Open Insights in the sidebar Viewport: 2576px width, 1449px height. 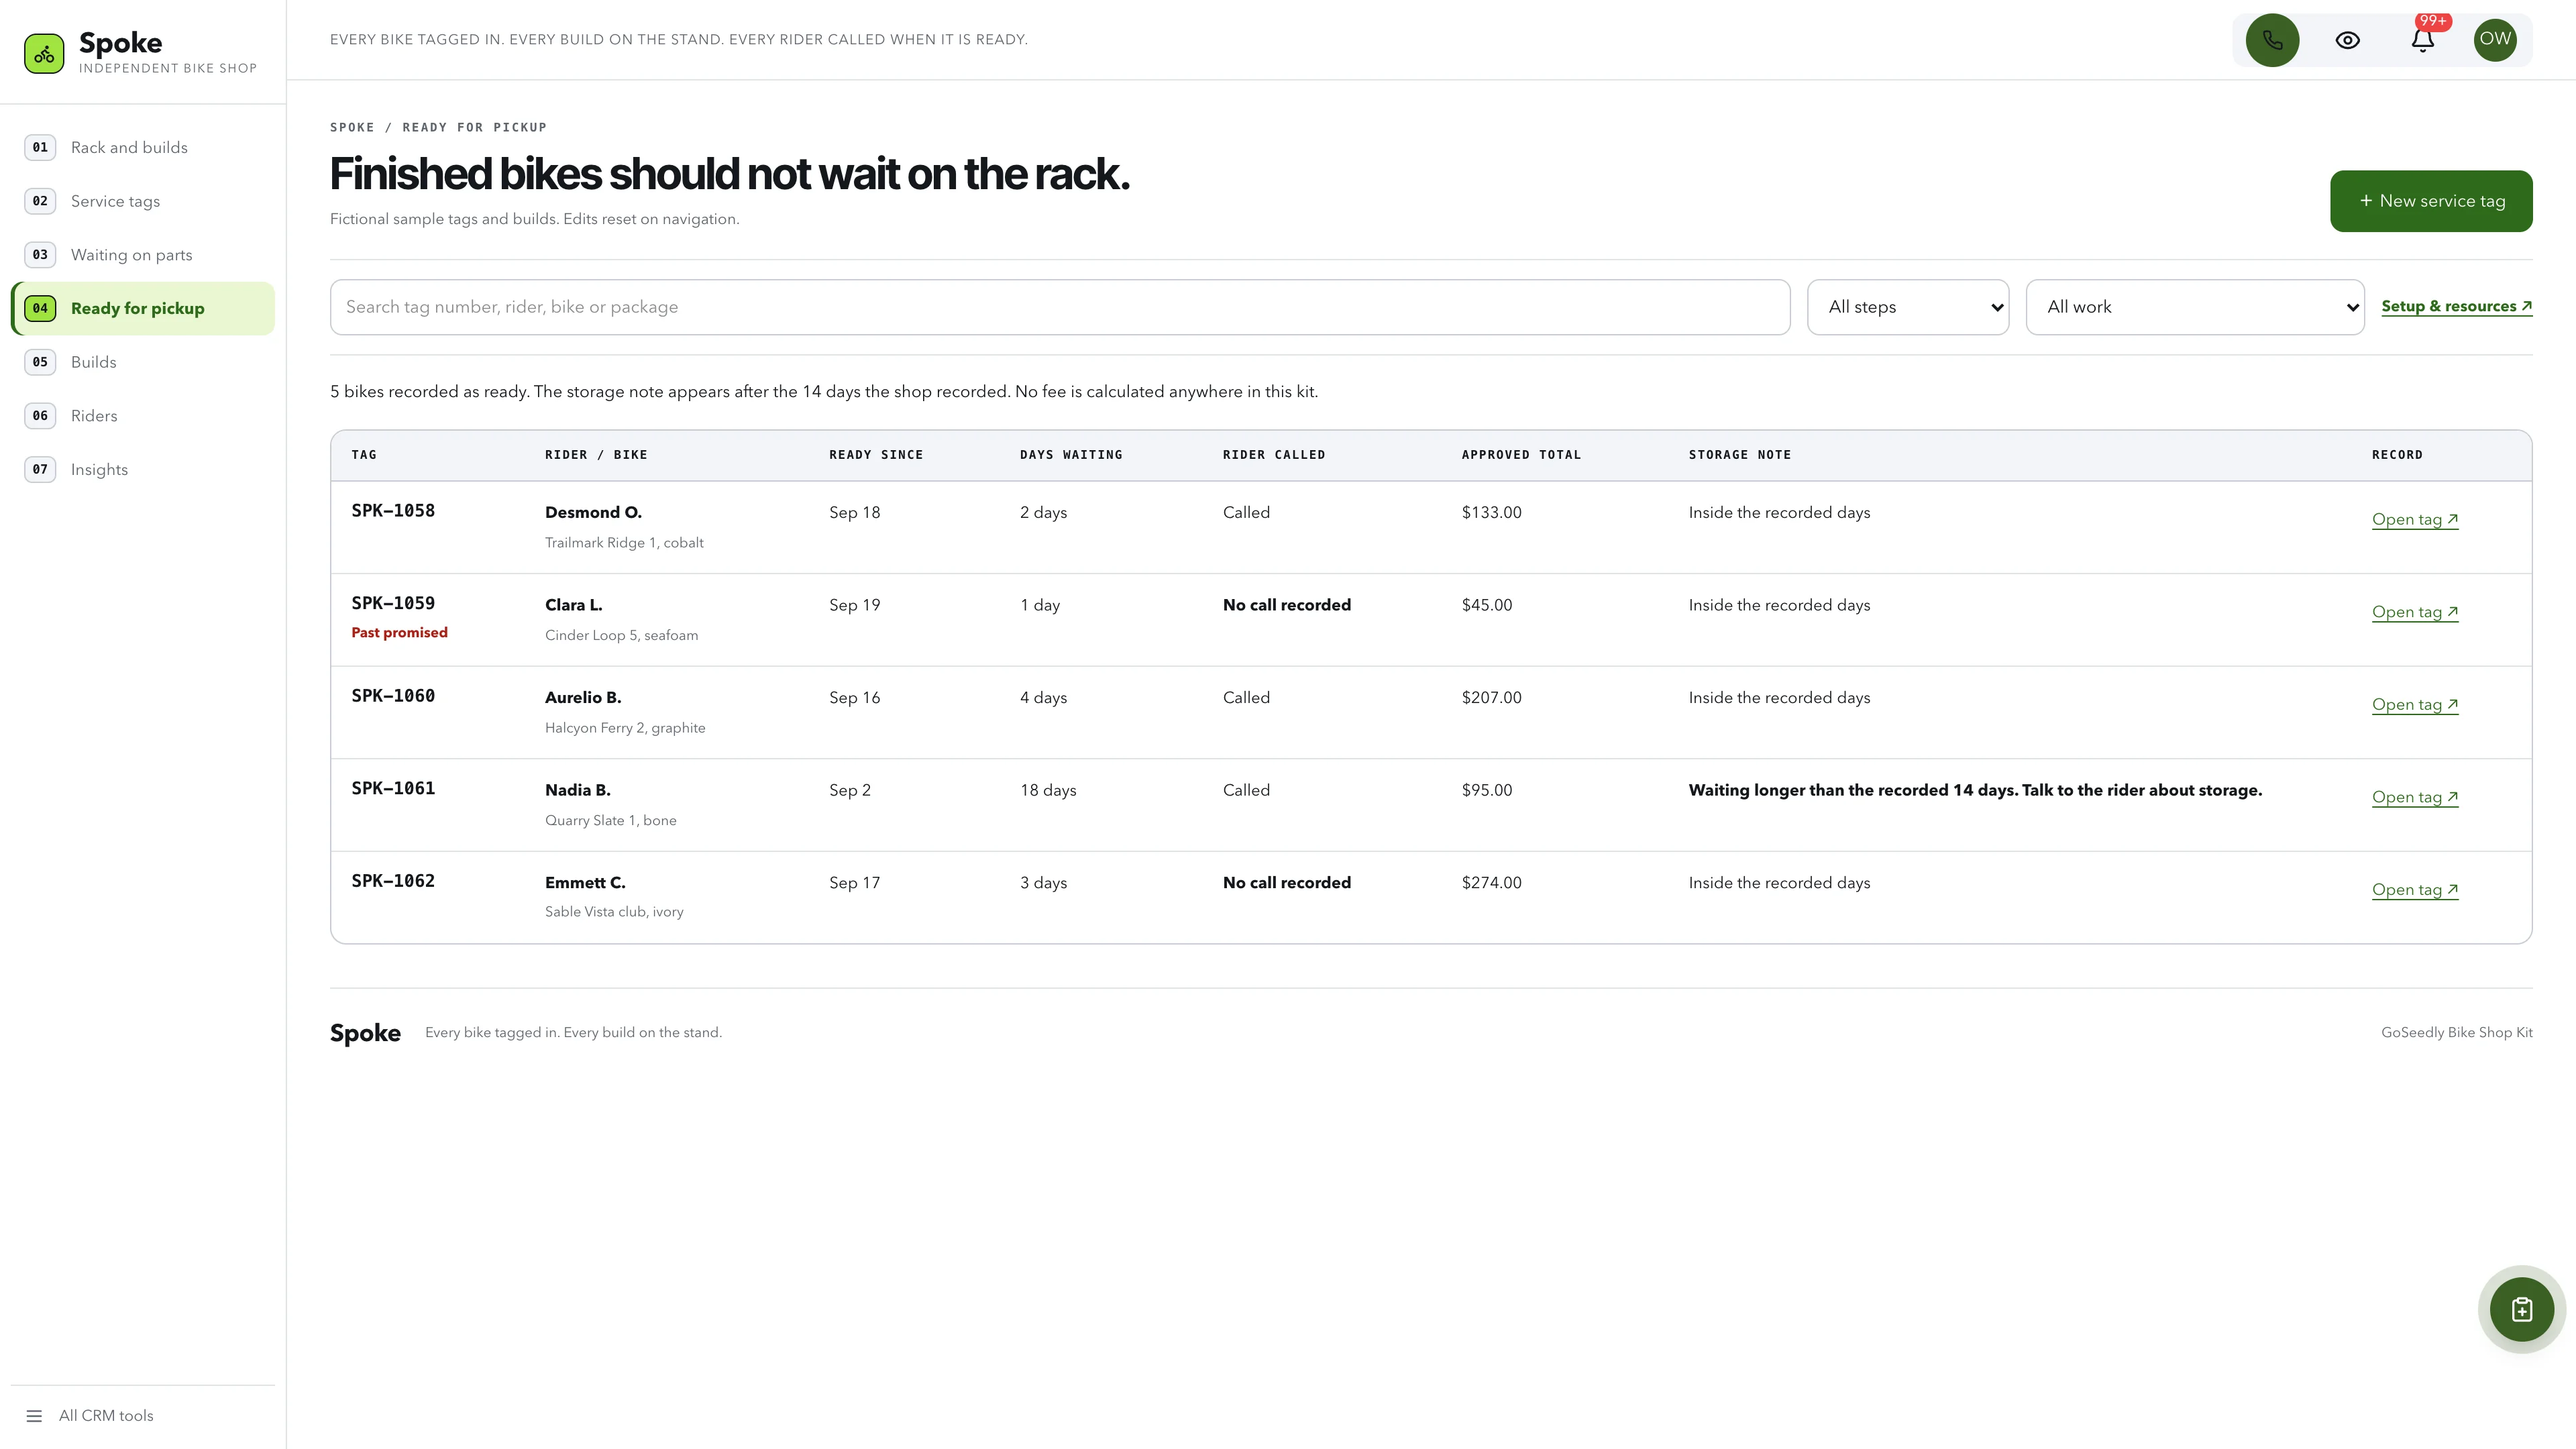click(x=143, y=469)
